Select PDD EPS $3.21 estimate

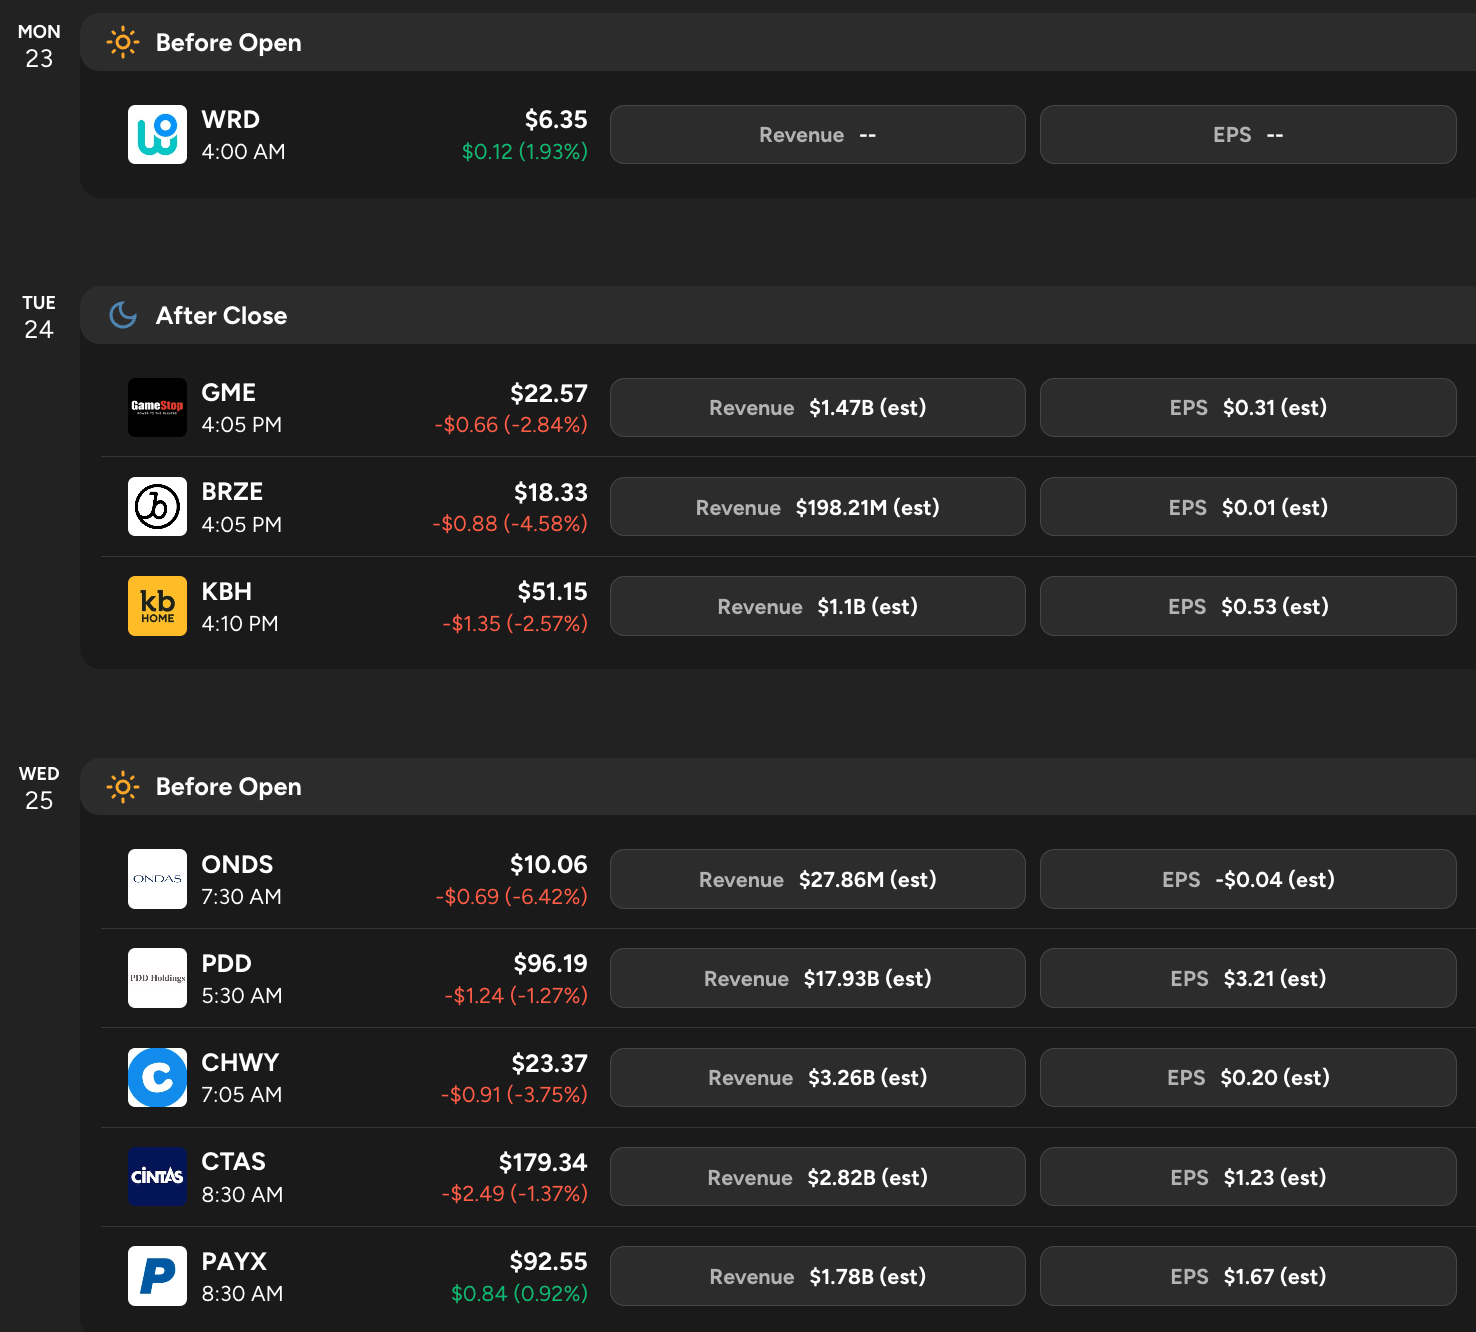pos(1248,978)
